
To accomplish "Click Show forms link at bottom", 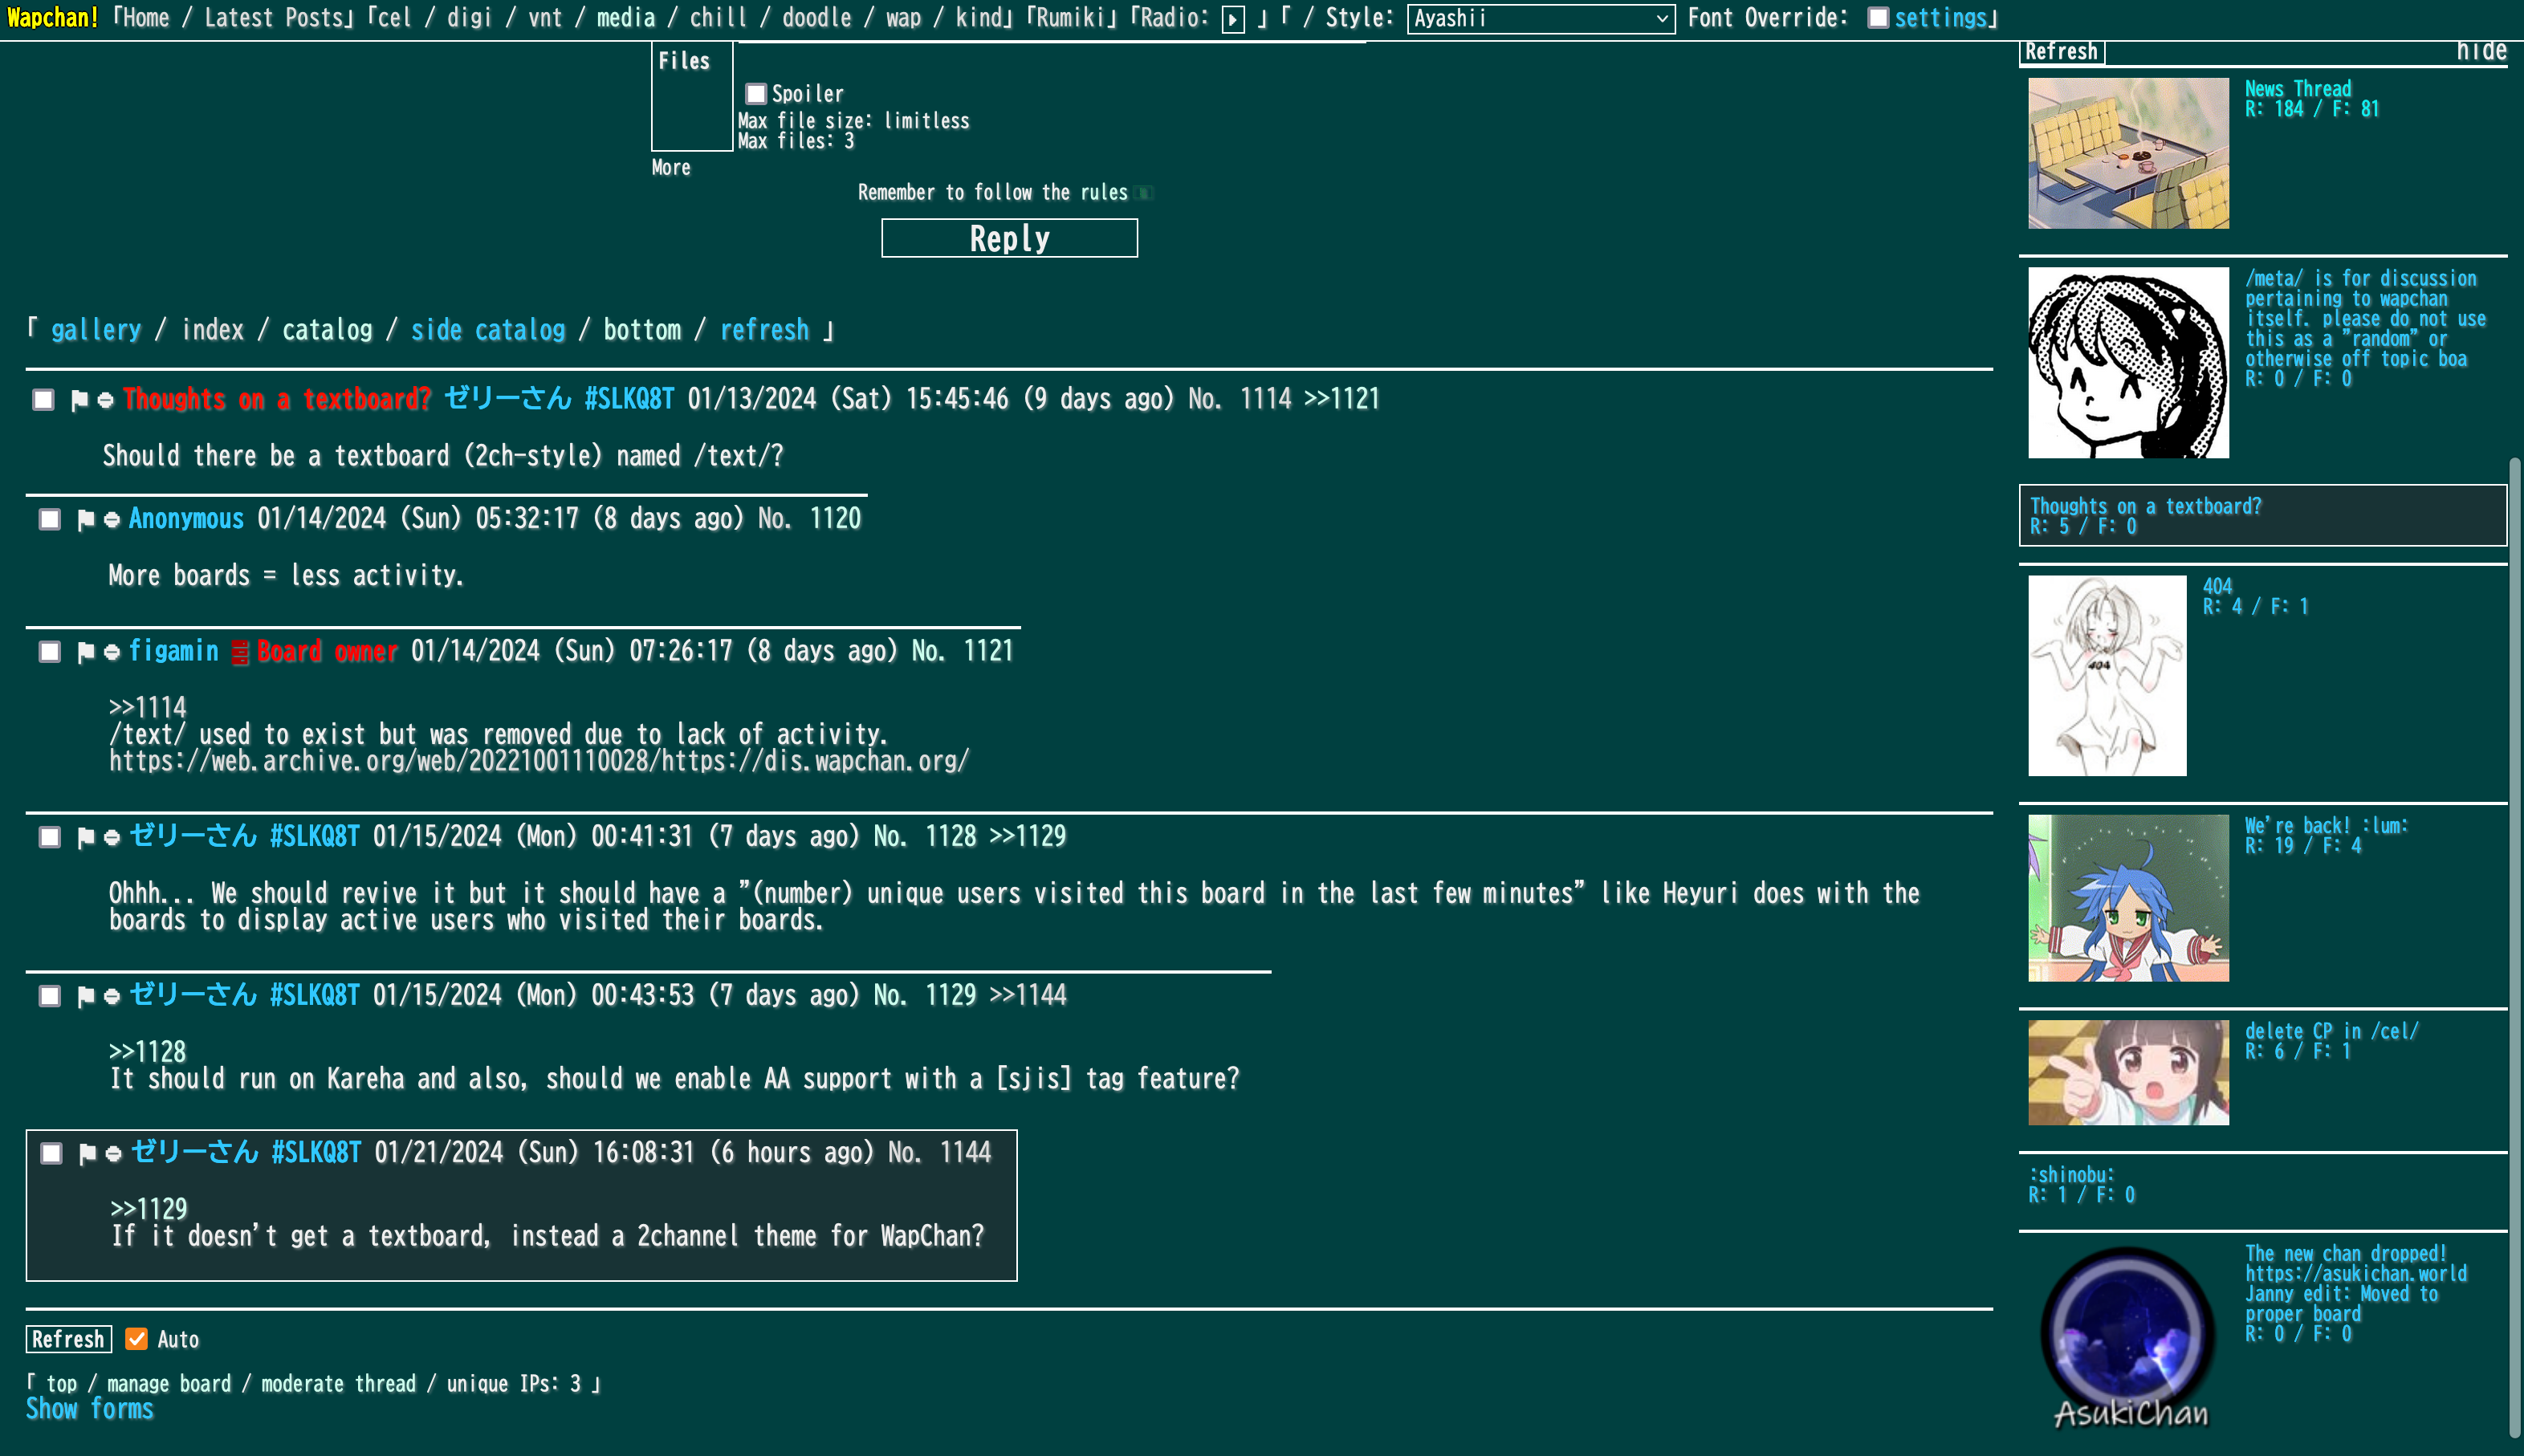I will (x=90, y=1409).
